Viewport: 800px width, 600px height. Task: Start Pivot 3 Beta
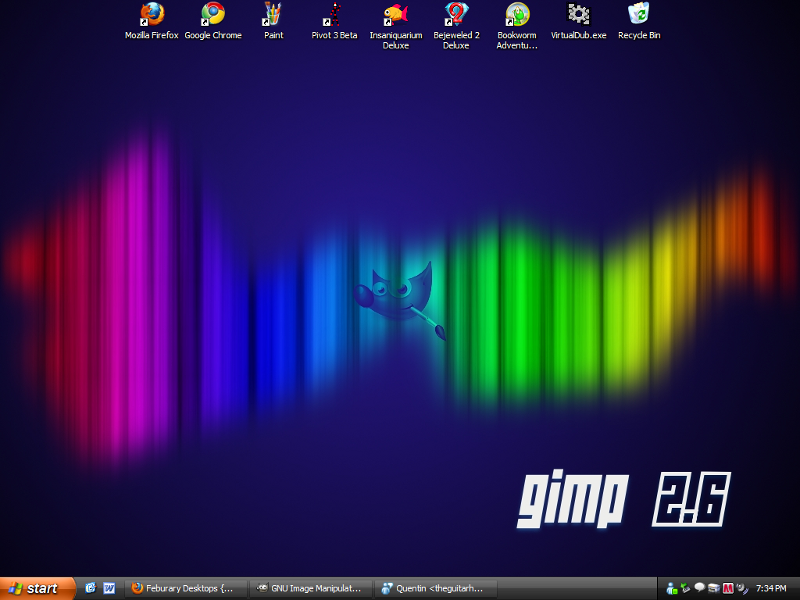[334, 18]
